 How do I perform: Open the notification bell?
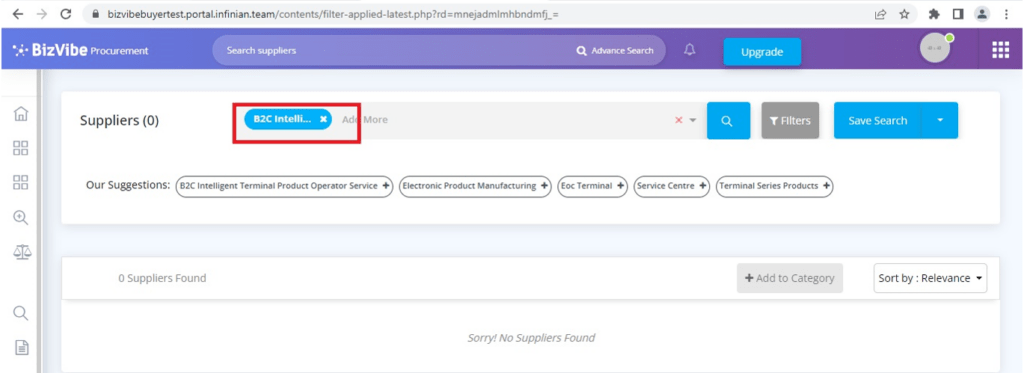[690, 50]
